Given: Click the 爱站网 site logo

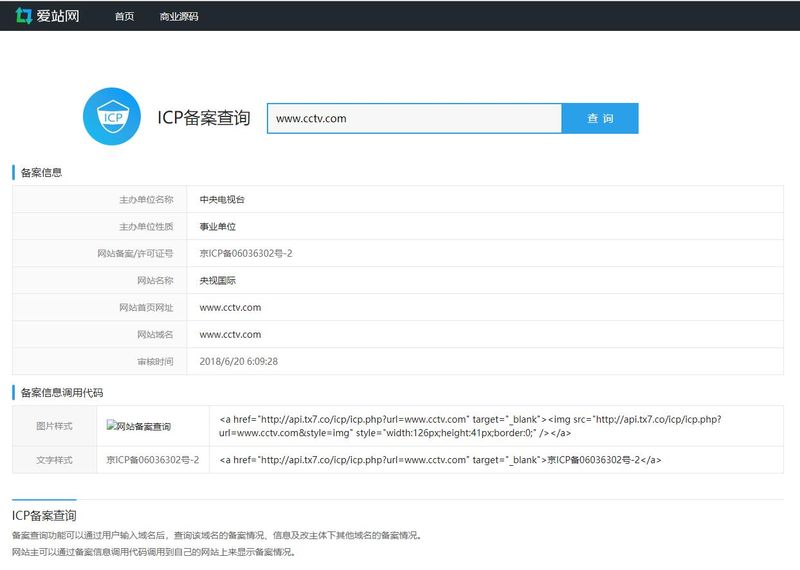Looking at the screenshot, I should click(47, 16).
